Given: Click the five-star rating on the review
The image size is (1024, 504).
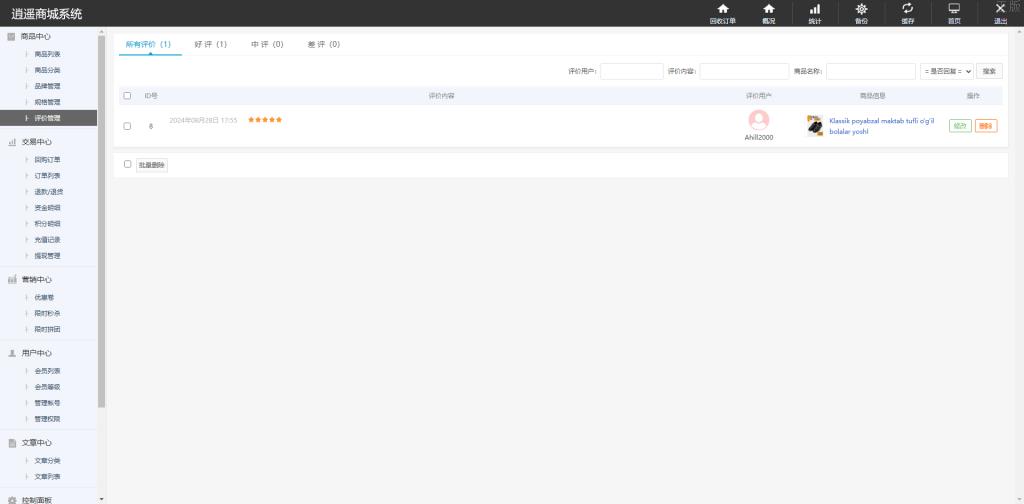Looking at the screenshot, I should click(x=265, y=120).
